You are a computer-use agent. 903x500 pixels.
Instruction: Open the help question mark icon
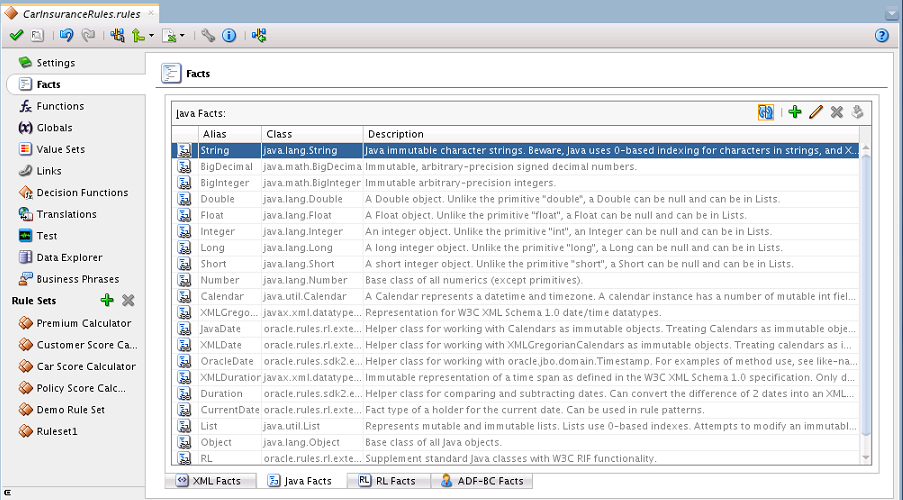point(882,35)
